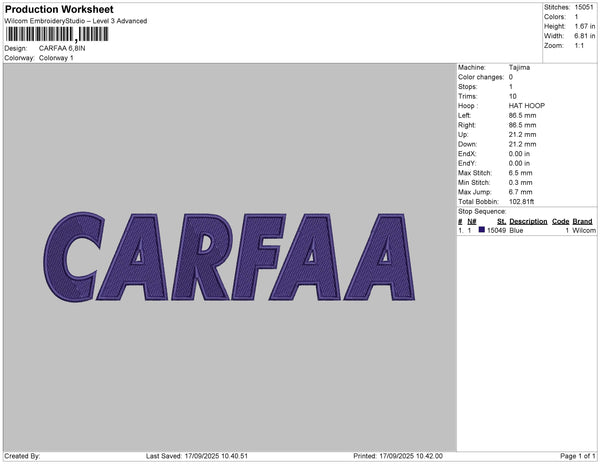
Task: Click the 'Code' column header
Action: [561, 221]
